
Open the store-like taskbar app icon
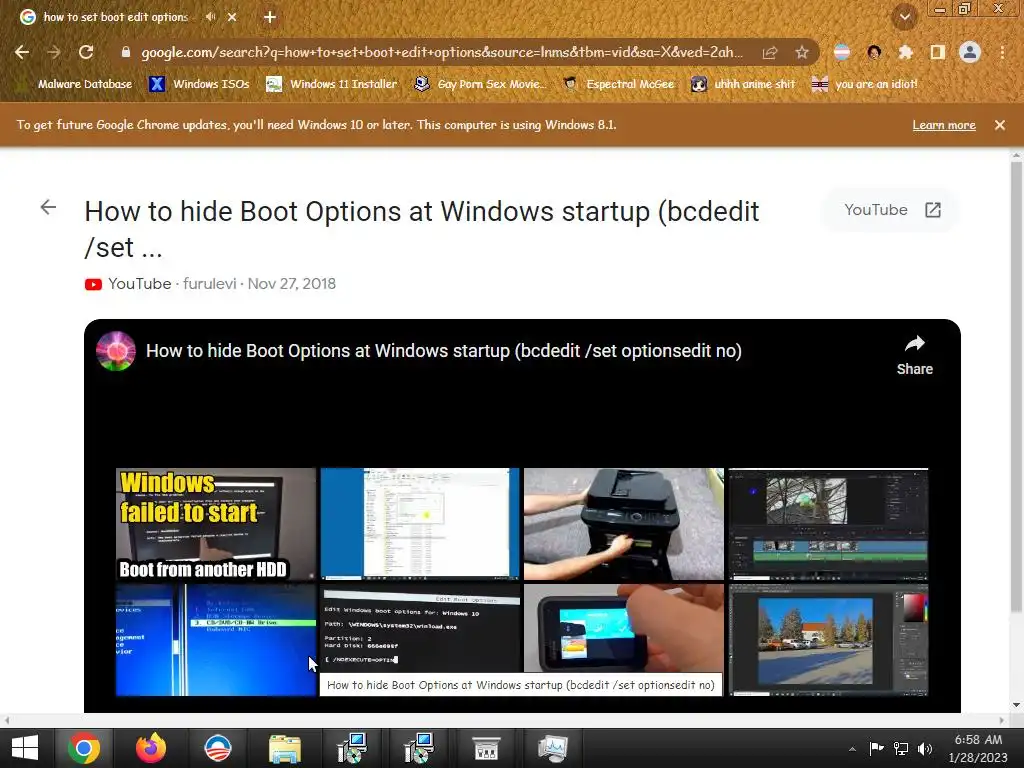[x=486, y=748]
